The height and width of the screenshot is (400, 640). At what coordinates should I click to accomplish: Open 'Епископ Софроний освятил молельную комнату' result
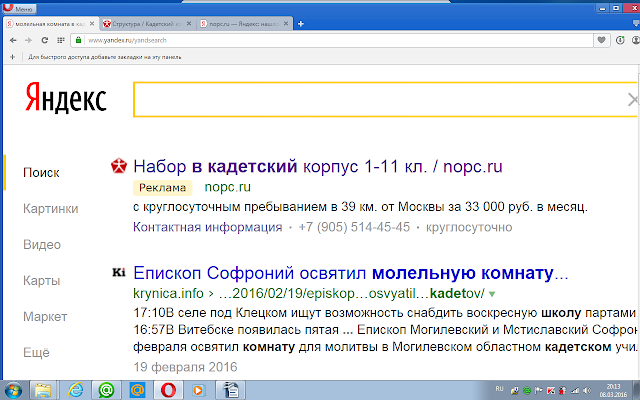(x=351, y=273)
